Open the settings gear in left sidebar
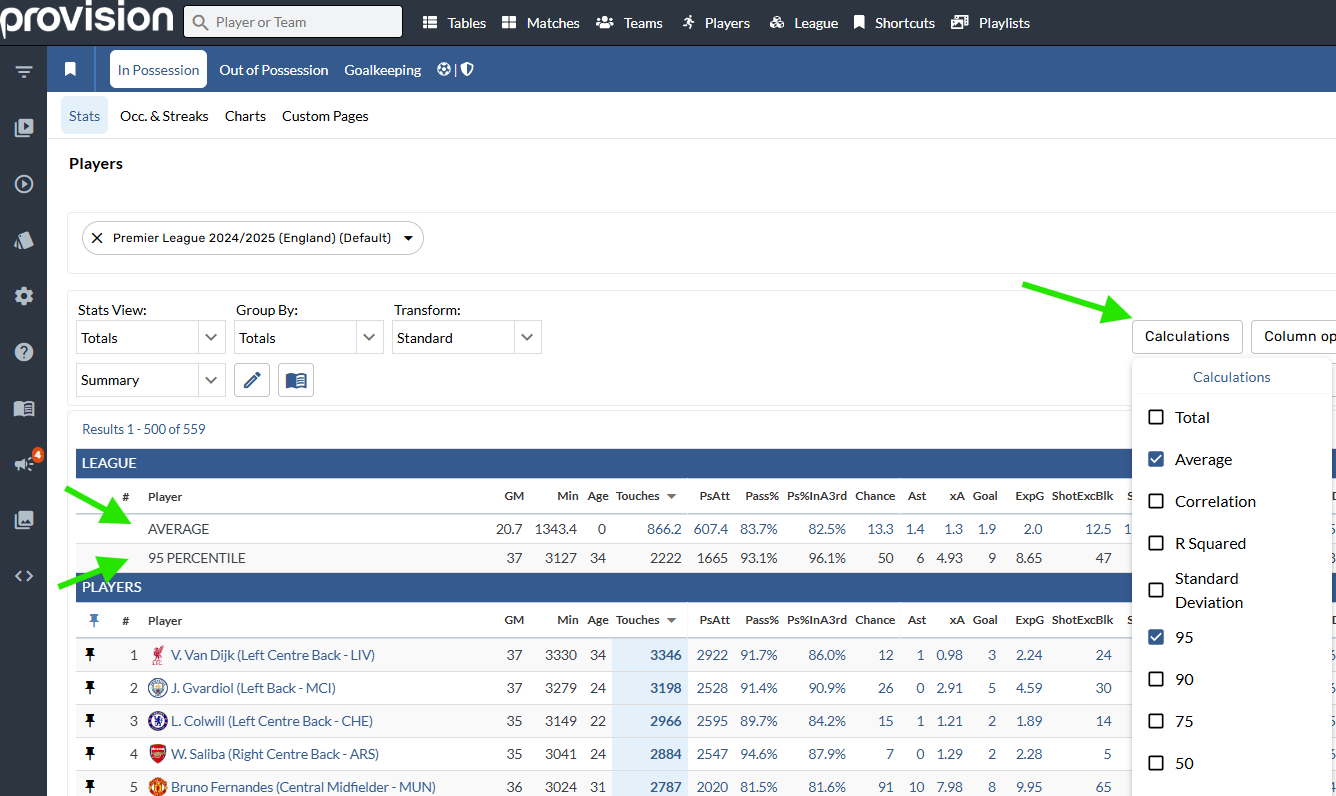 tap(24, 296)
